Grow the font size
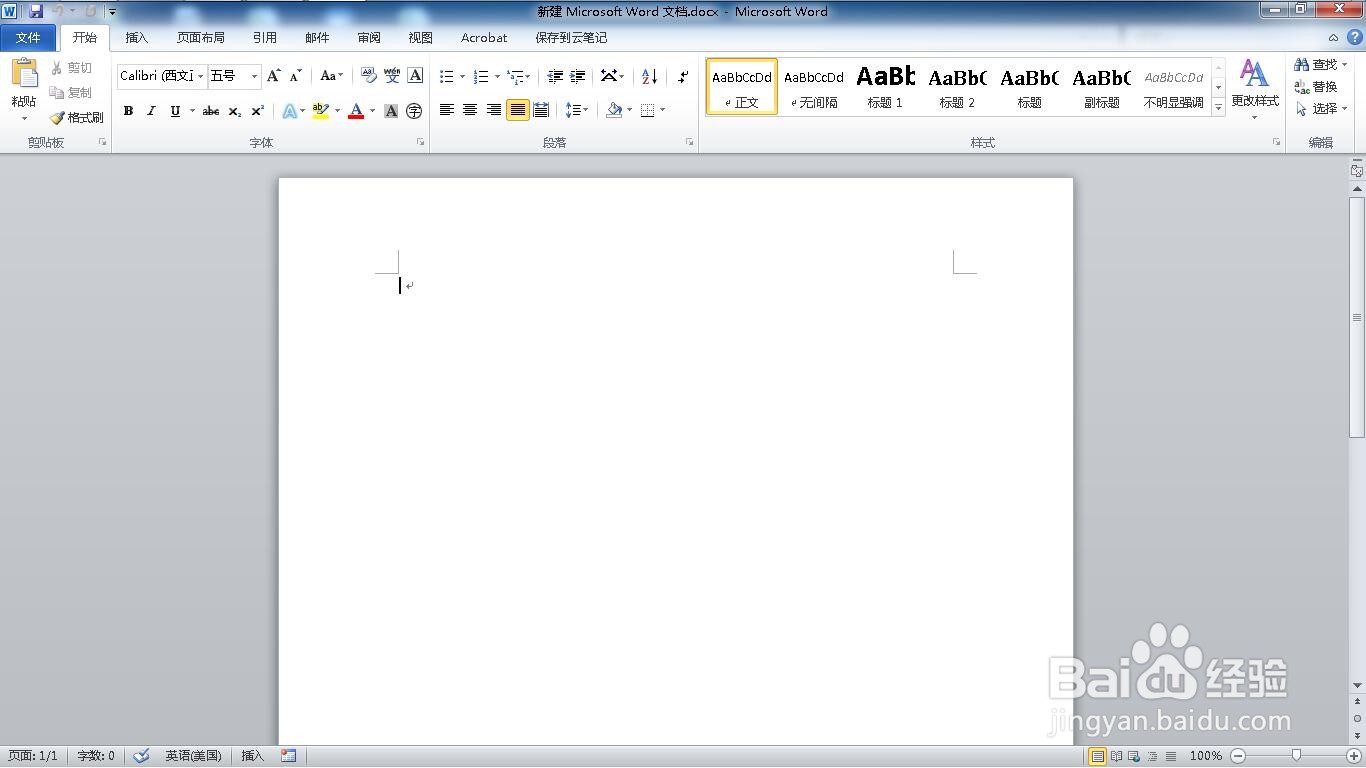The height and width of the screenshot is (768, 1366). click(273, 76)
